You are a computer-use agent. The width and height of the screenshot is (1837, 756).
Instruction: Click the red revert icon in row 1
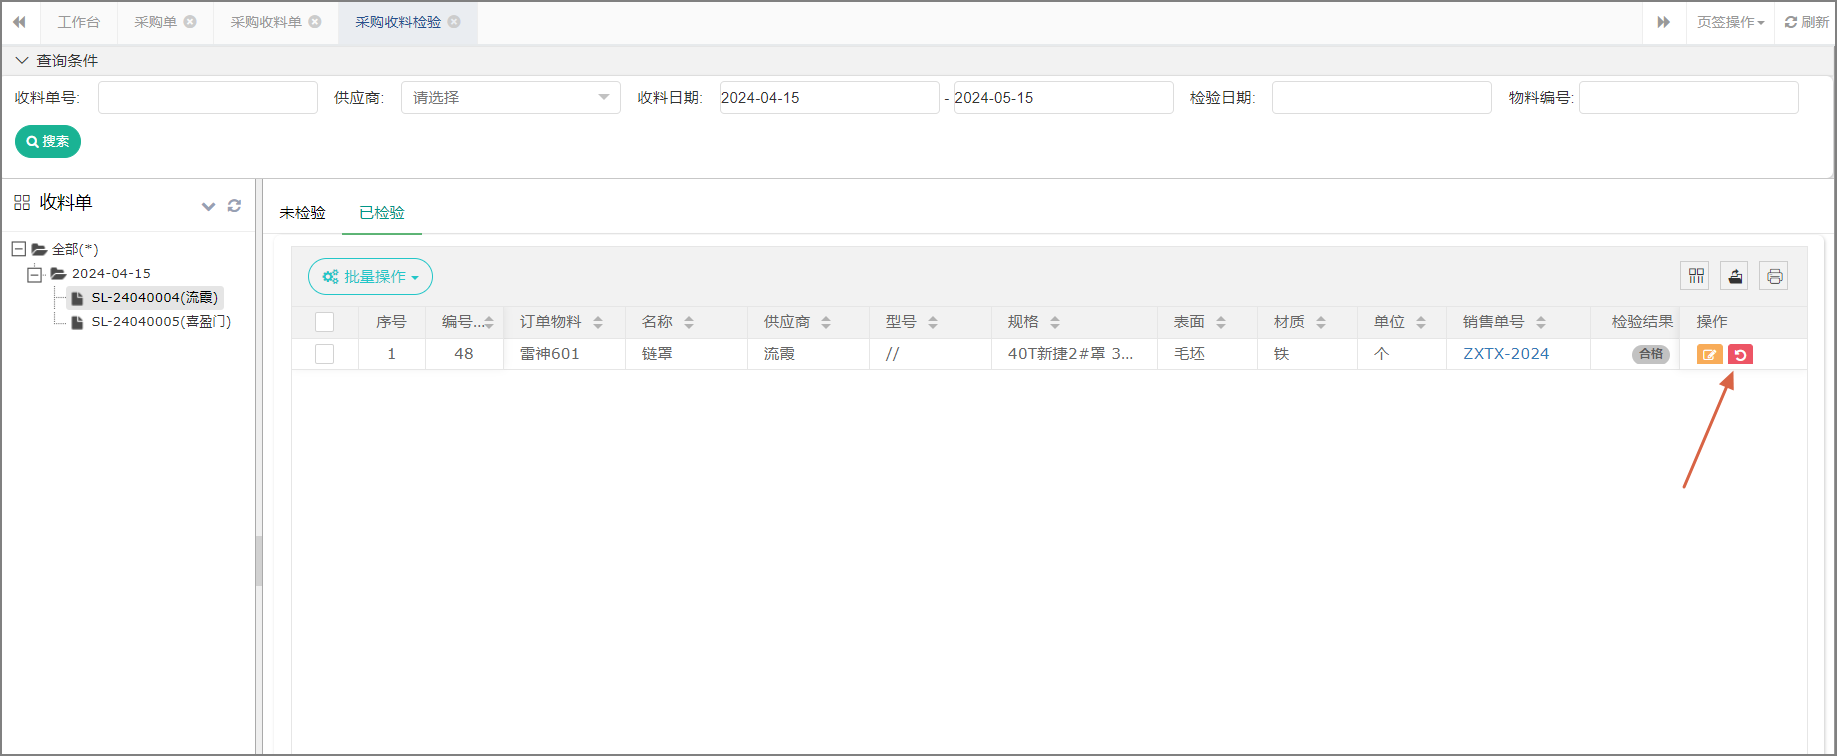tap(1740, 354)
